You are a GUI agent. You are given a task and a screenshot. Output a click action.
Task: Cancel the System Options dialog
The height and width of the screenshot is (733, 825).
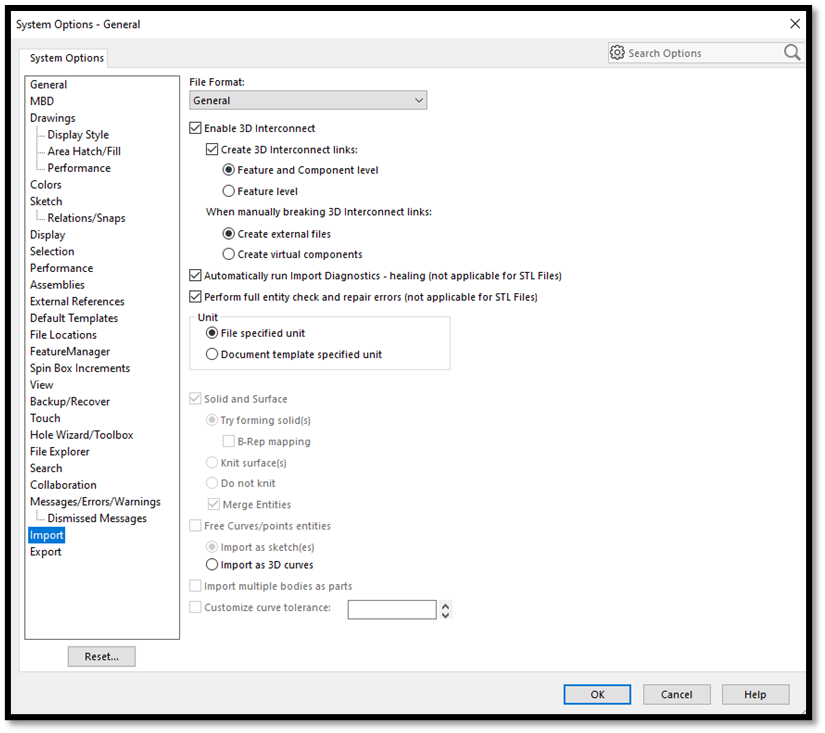tap(676, 694)
